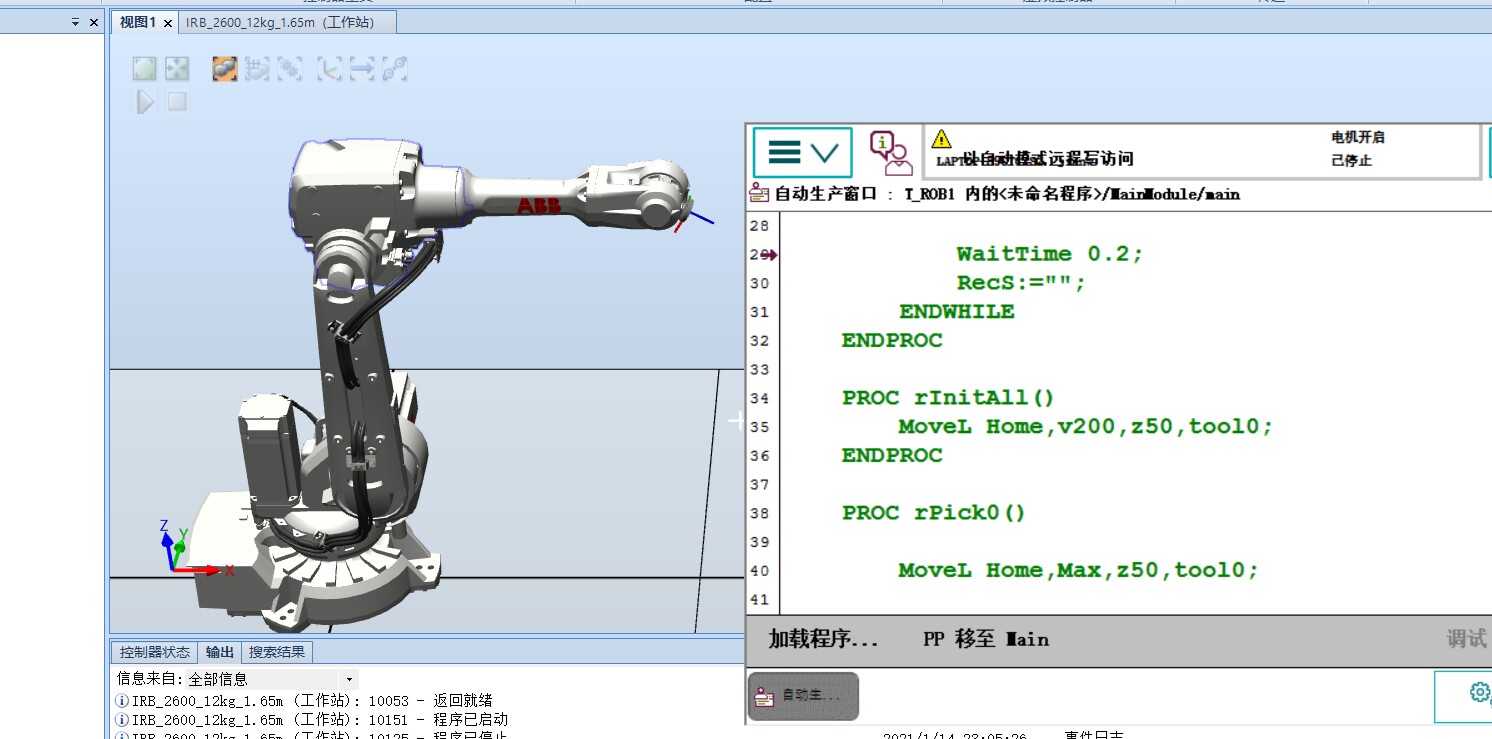Viewport: 1492px width, 739px height.
Task: Click log entry 10151 - 程序已启动
Action: [x=312, y=719]
